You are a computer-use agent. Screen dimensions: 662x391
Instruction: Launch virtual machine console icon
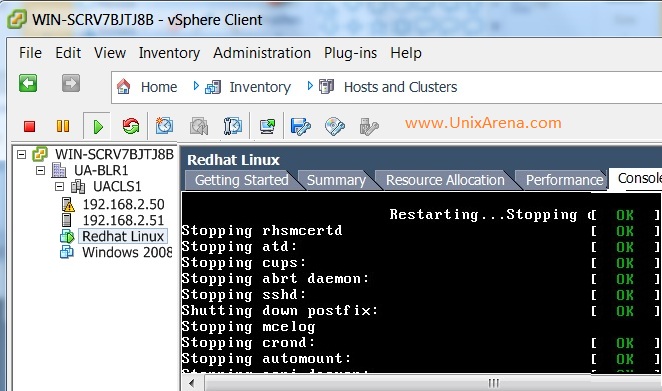[x=267, y=126]
